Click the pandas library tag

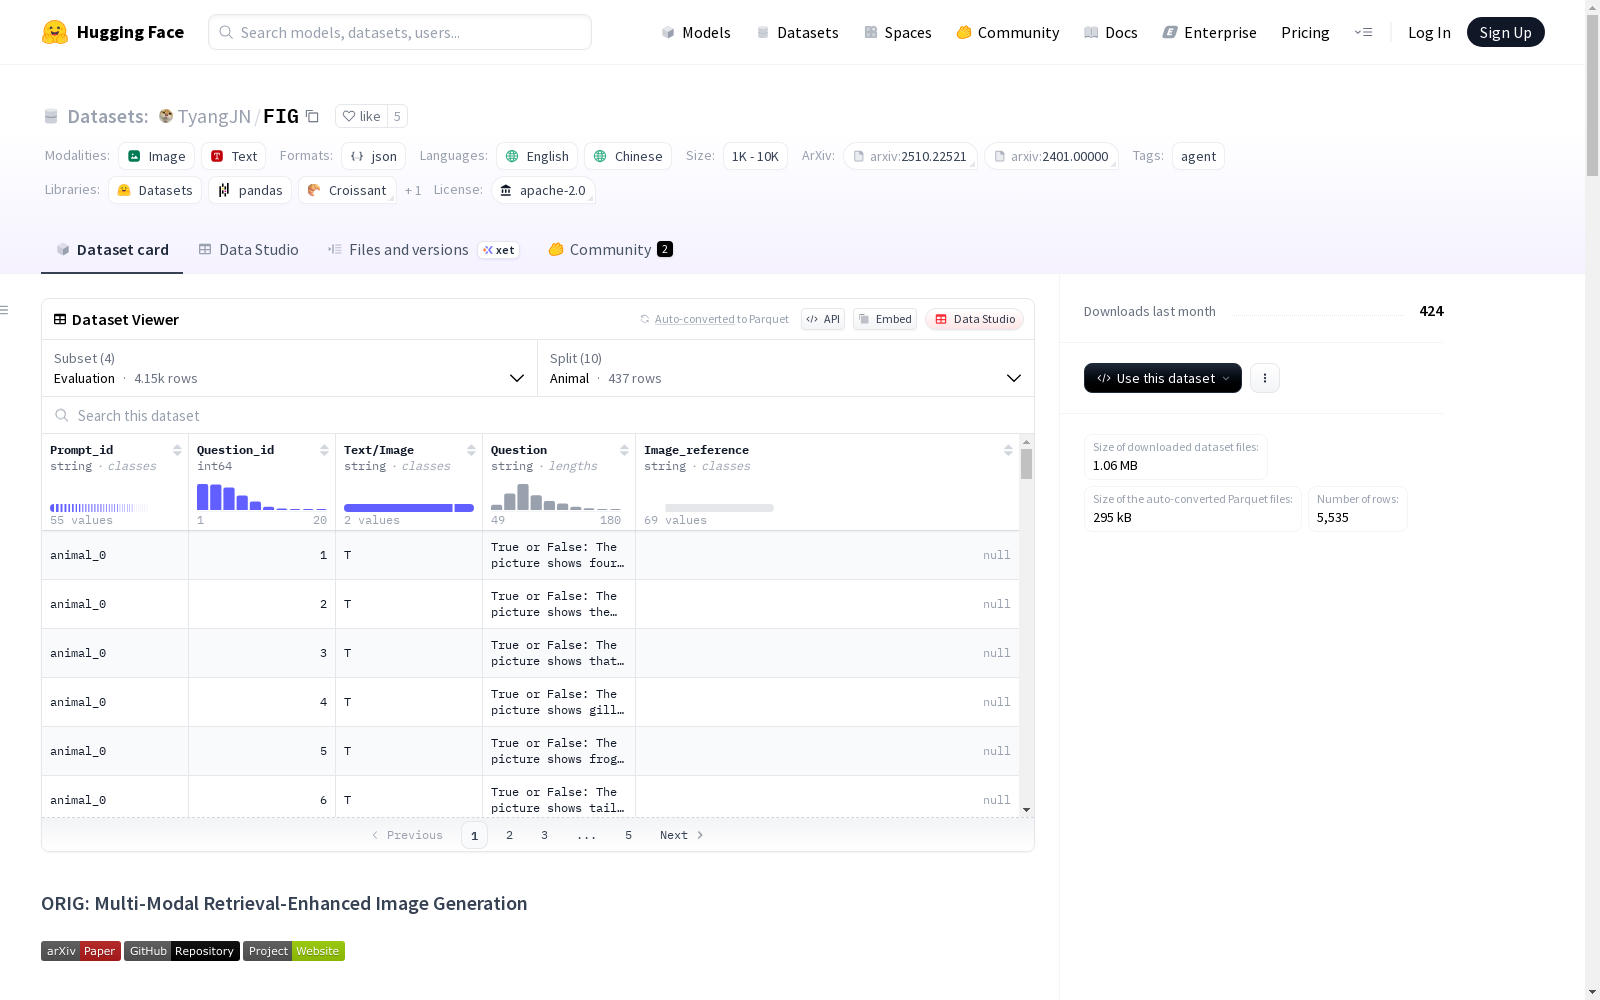click(x=250, y=190)
